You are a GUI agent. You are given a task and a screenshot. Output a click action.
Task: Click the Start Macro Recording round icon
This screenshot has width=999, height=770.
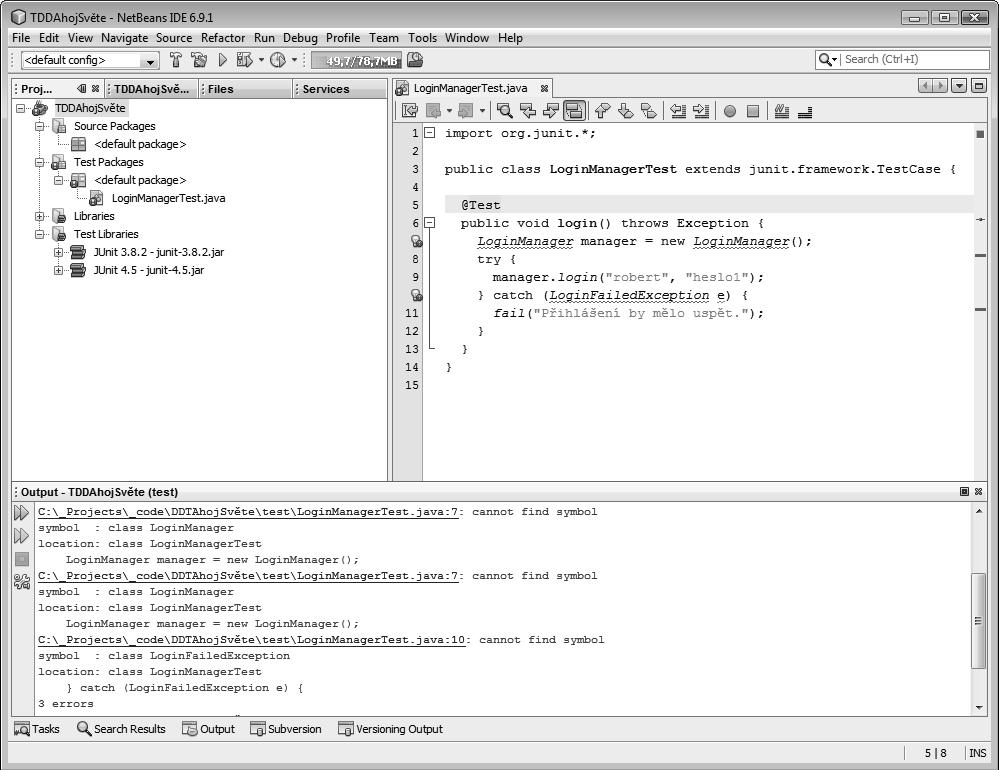coord(730,111)
